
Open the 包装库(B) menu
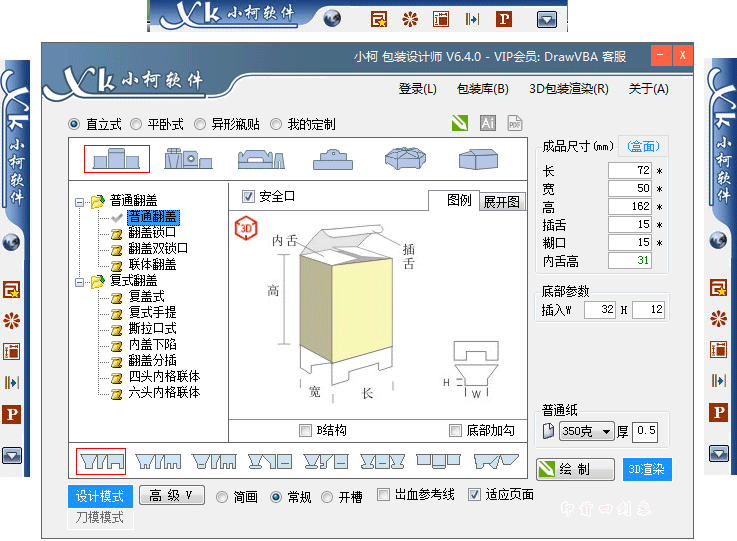(482, 89)
